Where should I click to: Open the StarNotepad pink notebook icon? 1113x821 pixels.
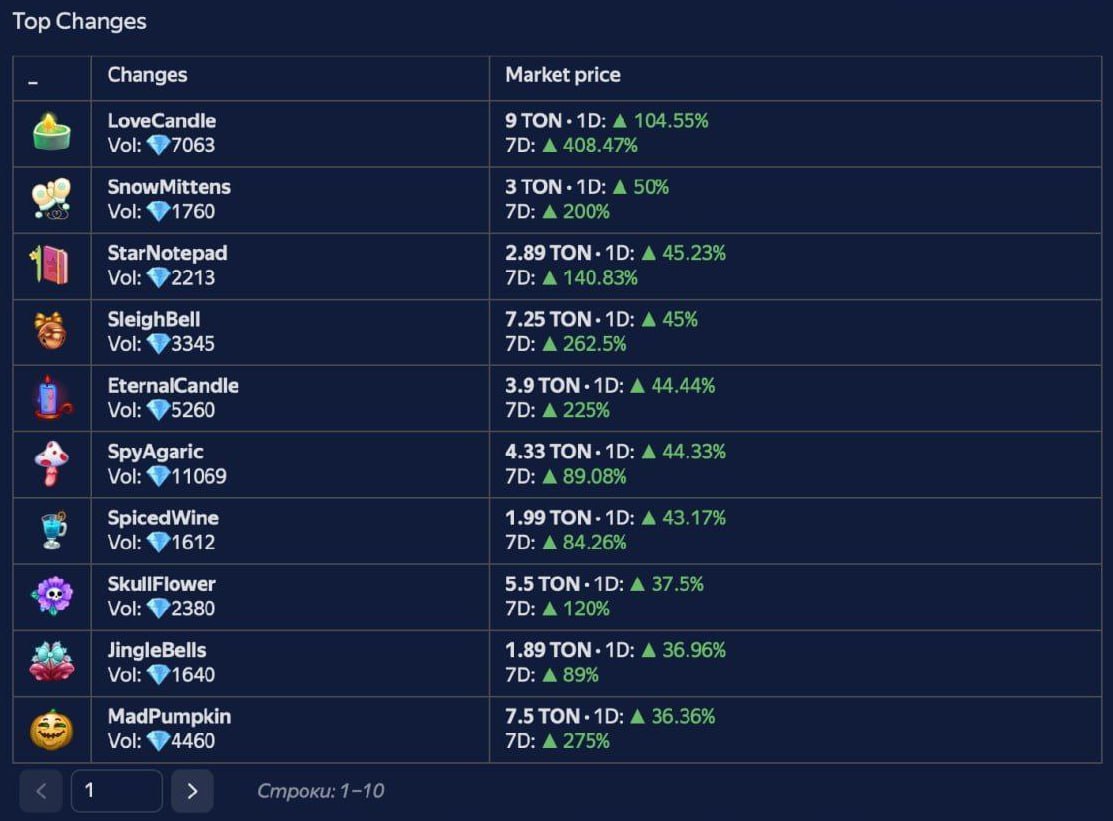50,265
